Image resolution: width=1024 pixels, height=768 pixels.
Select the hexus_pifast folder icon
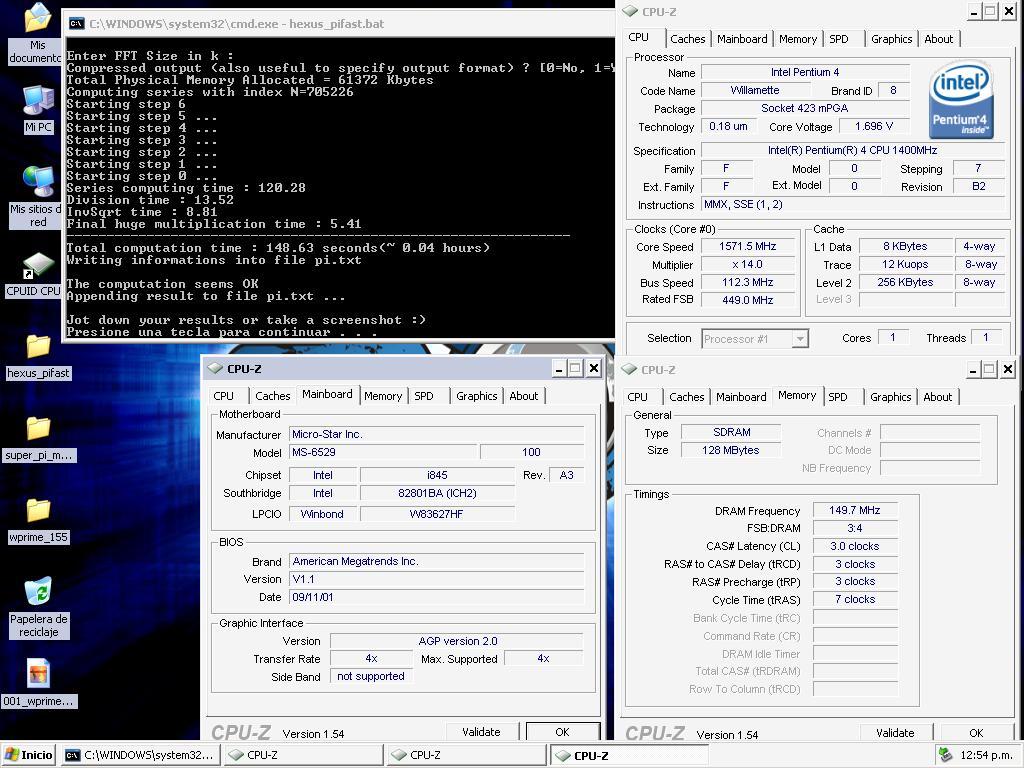point(38,357)
